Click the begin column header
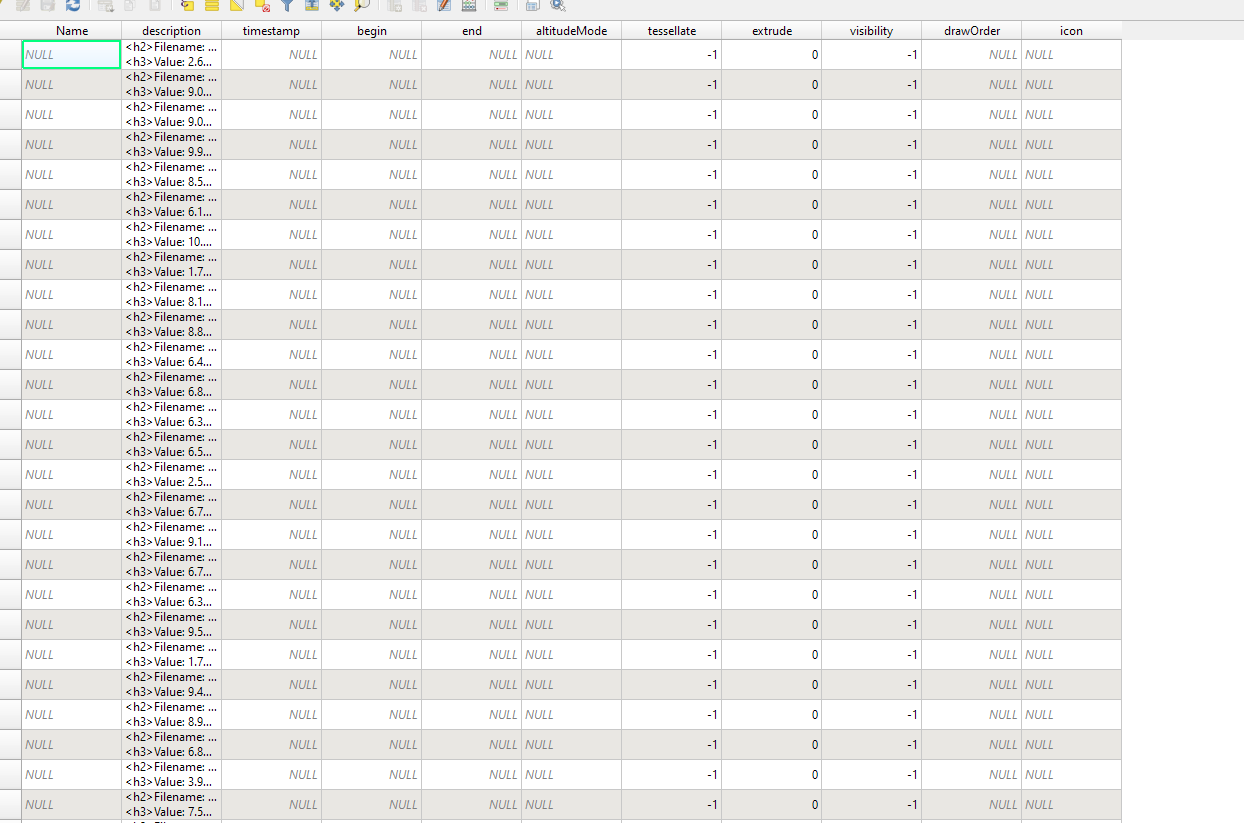Screen dimensions: 1244x823 pos(372,31)
